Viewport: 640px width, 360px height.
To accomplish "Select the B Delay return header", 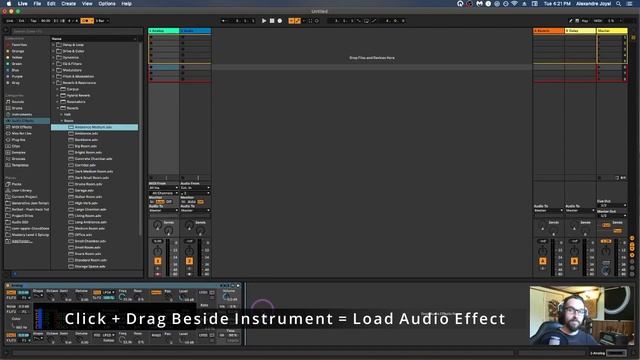I will coord(580,31).
